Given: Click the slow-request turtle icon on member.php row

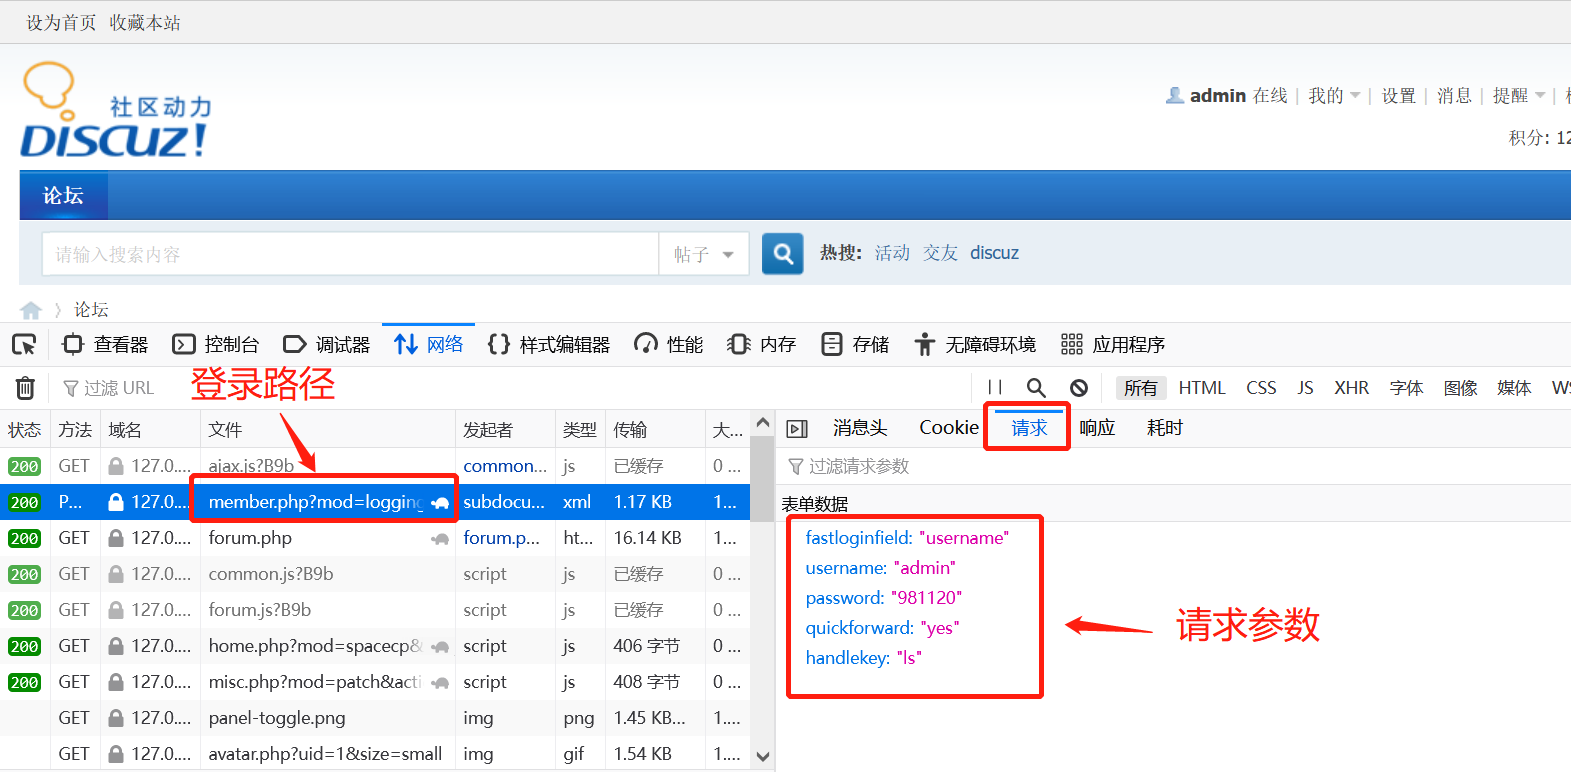Looking at the screenshot, I should (x=440, y=503).
